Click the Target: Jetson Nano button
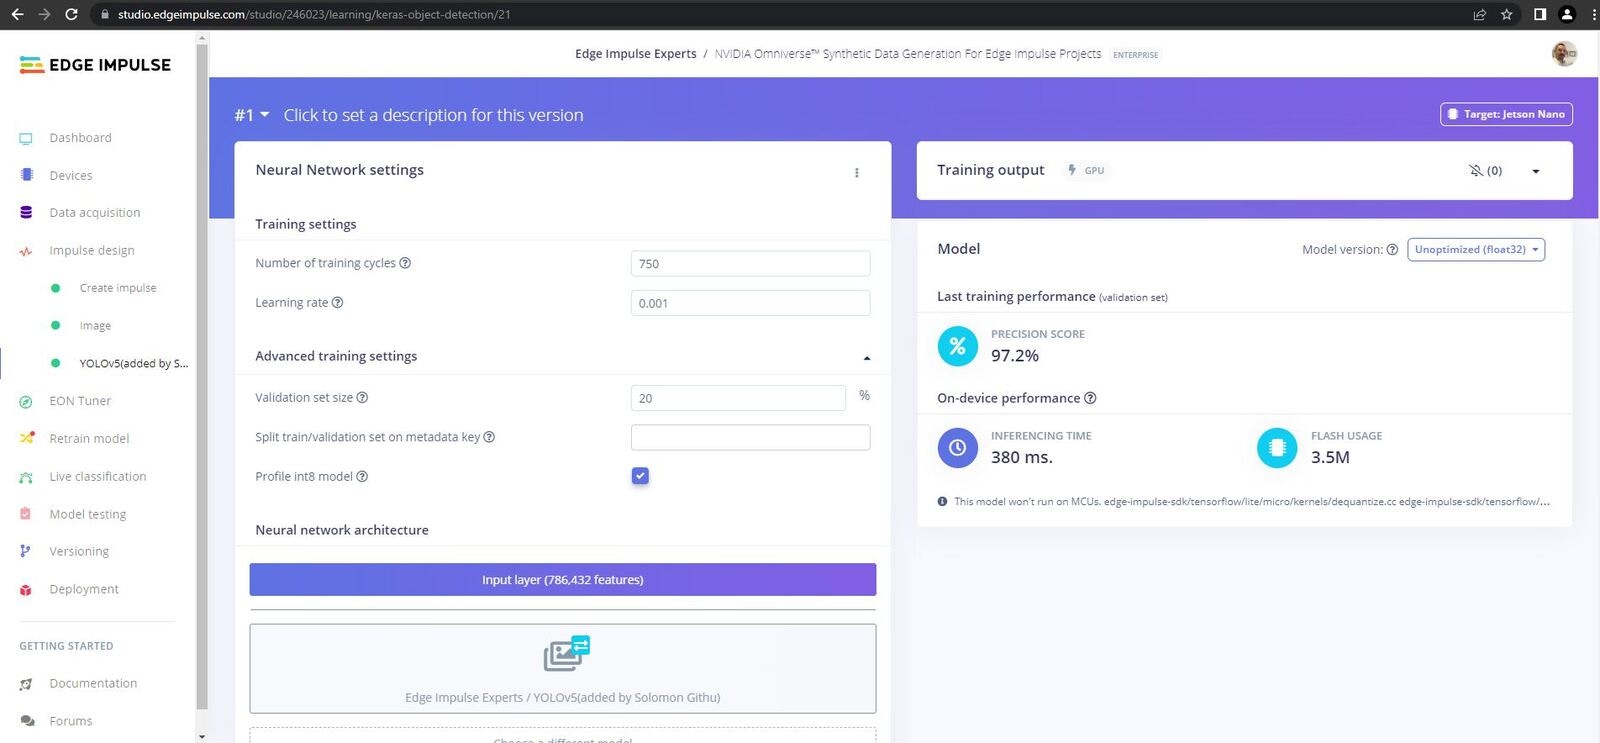The width and height of the screenshot is (1600, 743). [1506, 114]
